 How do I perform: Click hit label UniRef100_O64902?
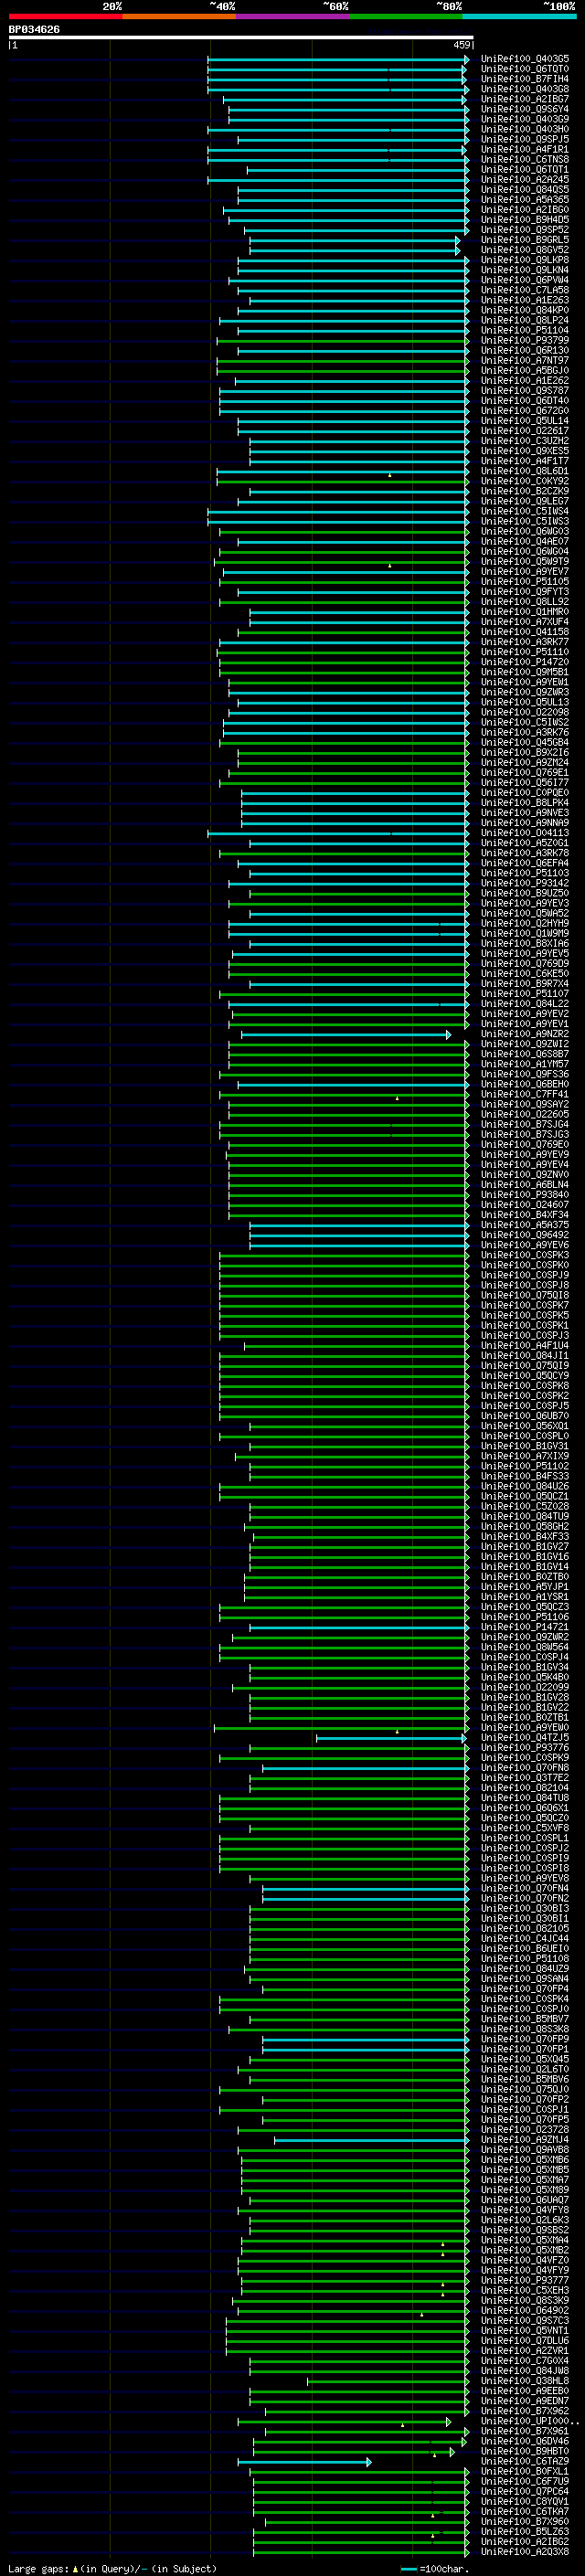(x=525, y=2310)
